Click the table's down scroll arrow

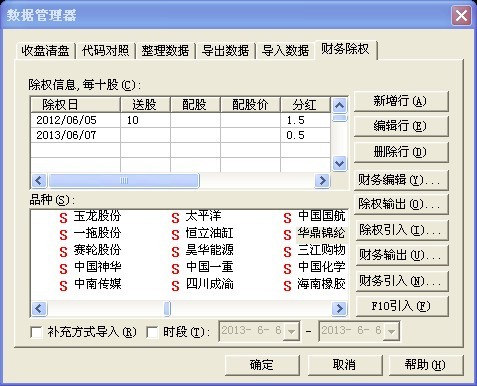339,164
